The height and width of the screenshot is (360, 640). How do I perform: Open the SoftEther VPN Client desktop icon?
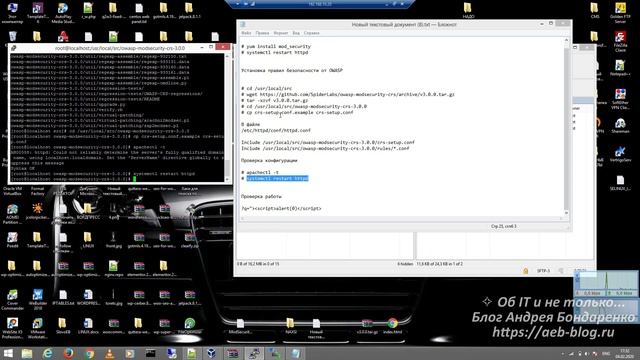[620, 99]
